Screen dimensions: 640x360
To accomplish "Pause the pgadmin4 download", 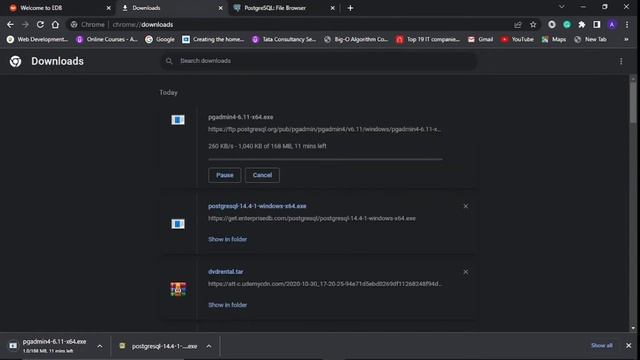I will coord(224,175).
